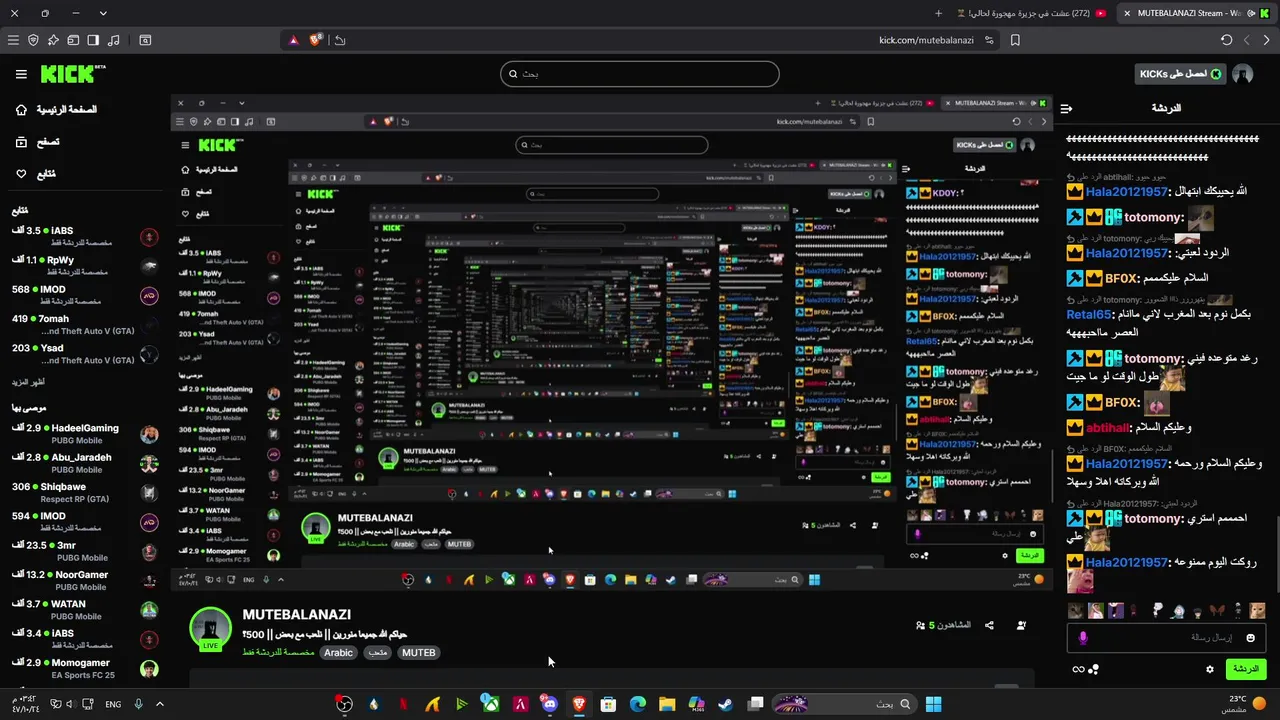Open followed channel RpWy
The width and height of the screenshot is (1280, 720).
(x=85, y=266)
